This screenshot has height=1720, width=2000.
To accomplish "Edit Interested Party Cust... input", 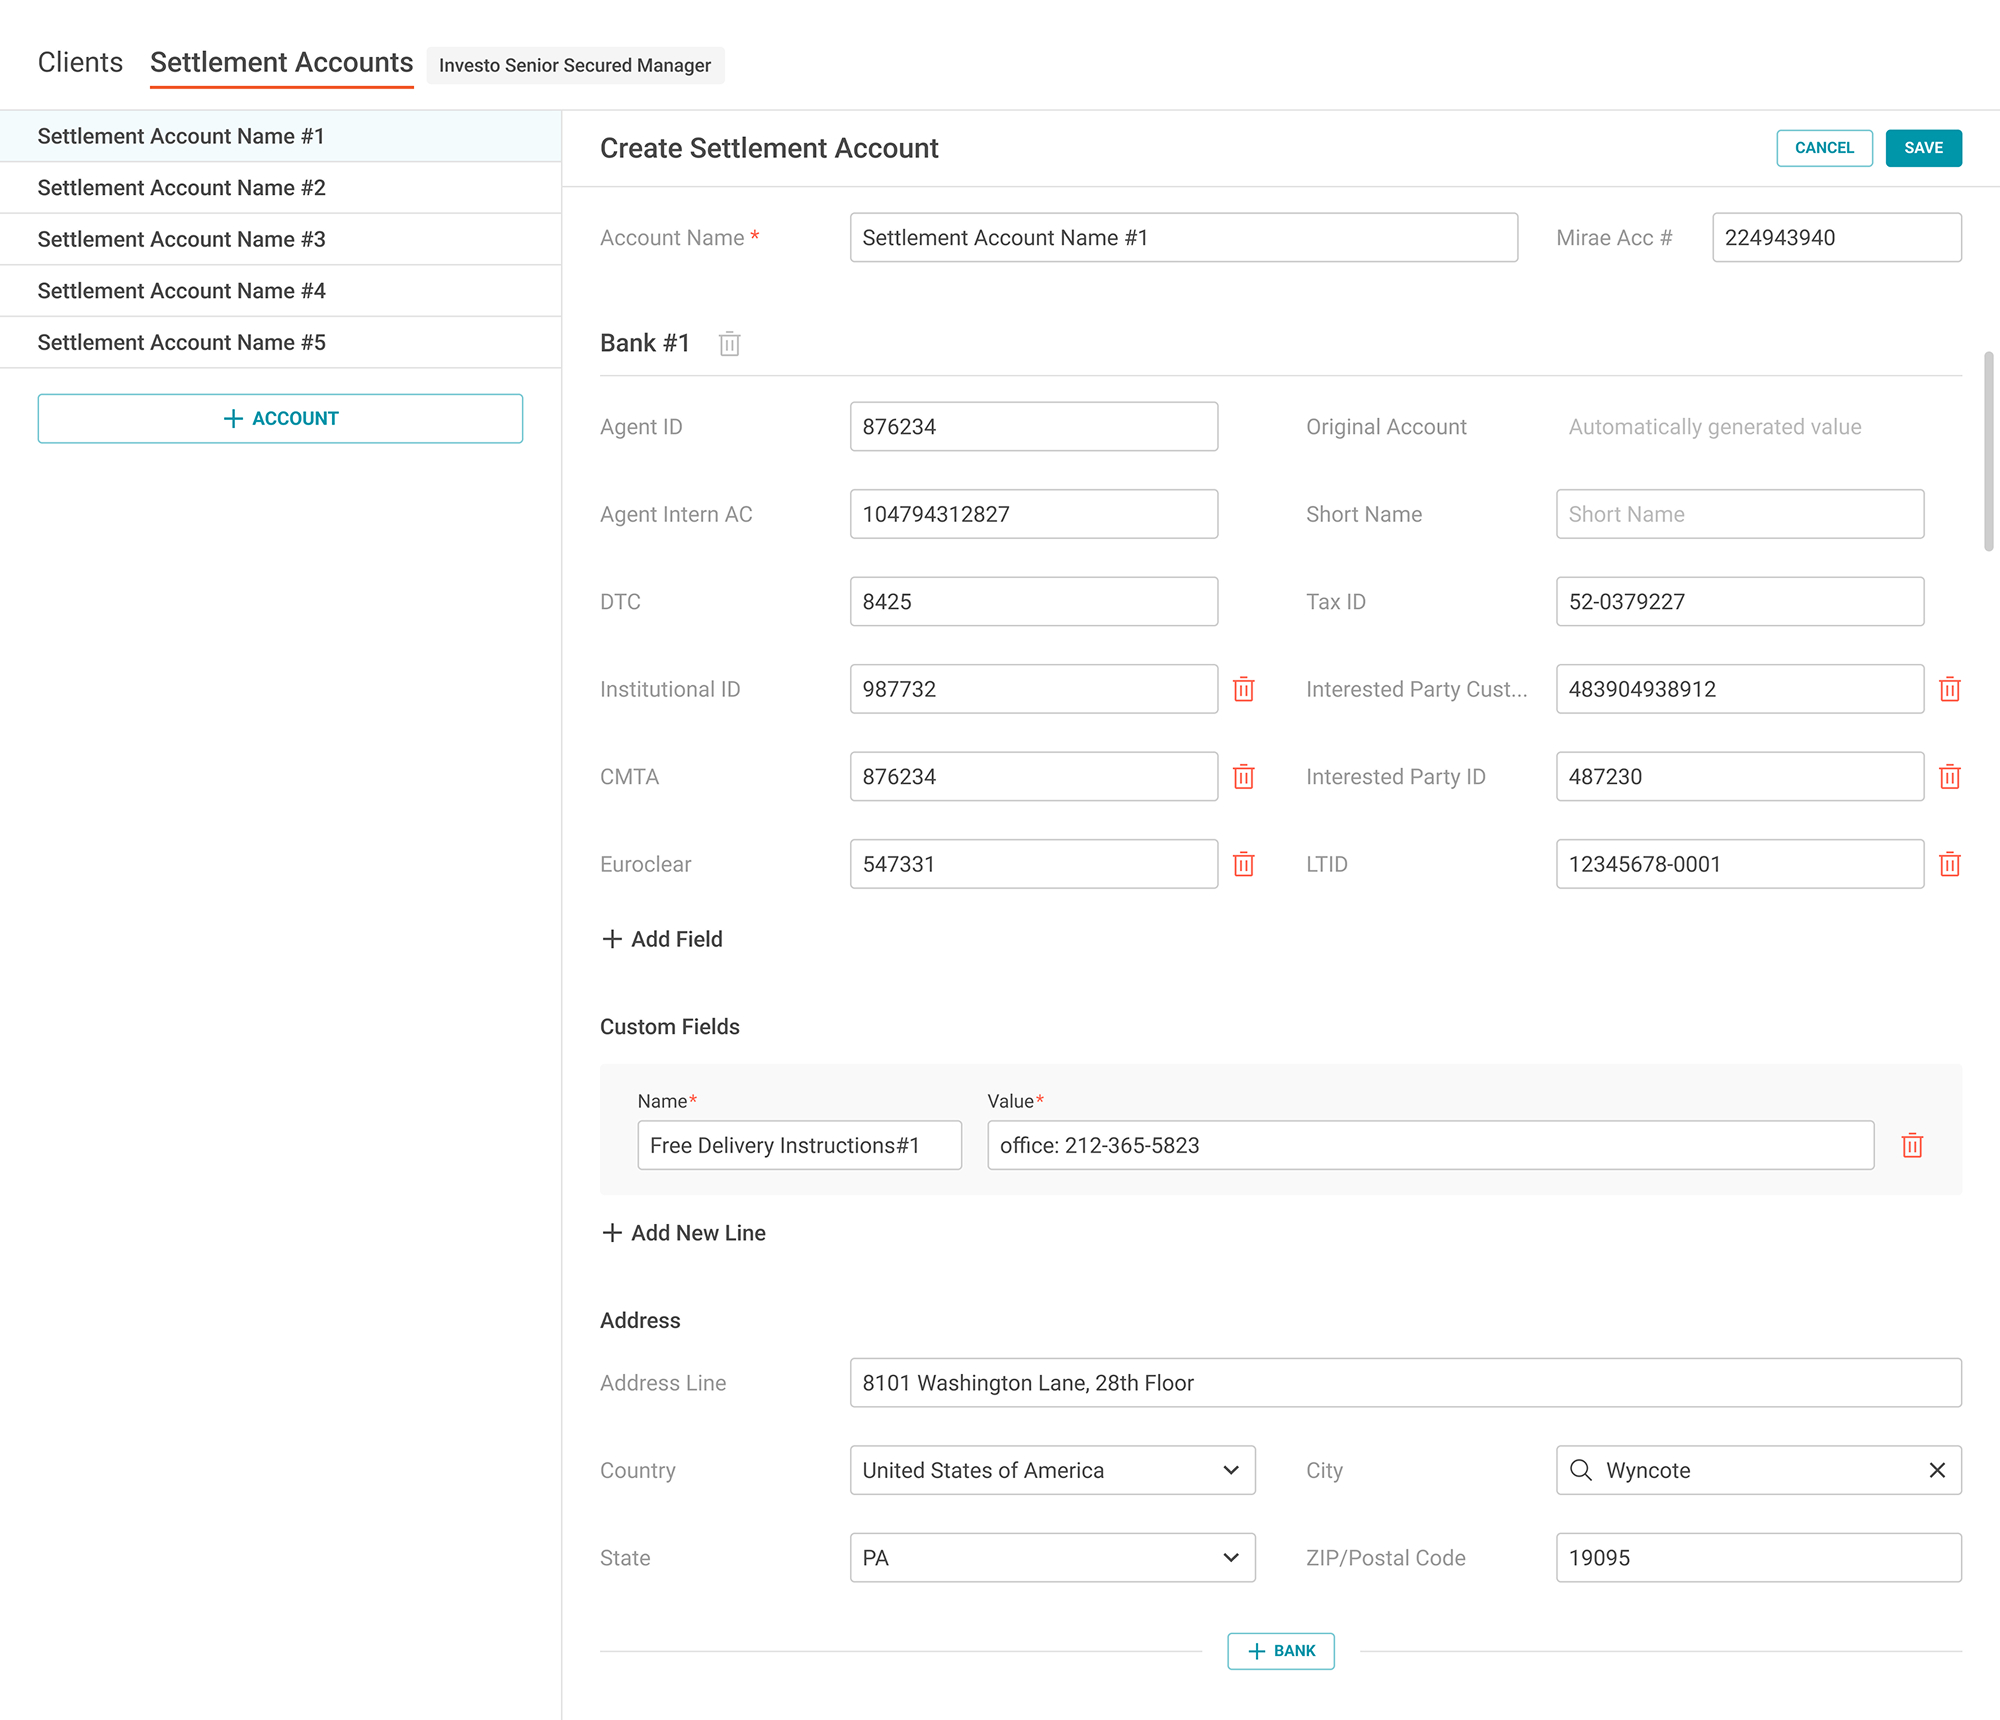I will tap(1740, 689).
